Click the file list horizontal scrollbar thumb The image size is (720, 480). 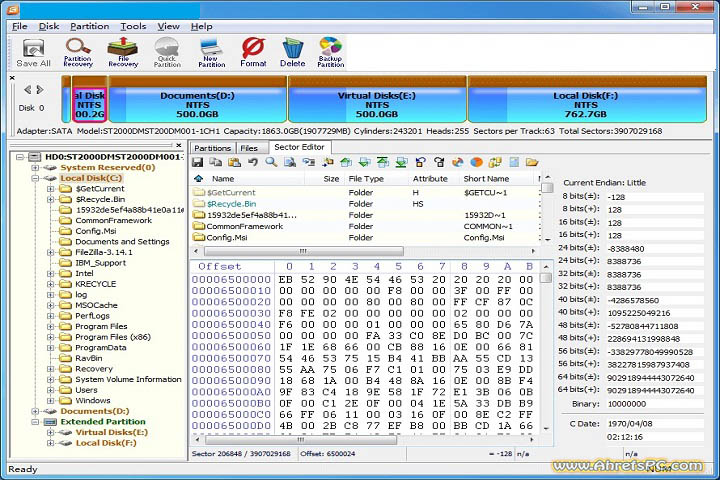point(303,251)
